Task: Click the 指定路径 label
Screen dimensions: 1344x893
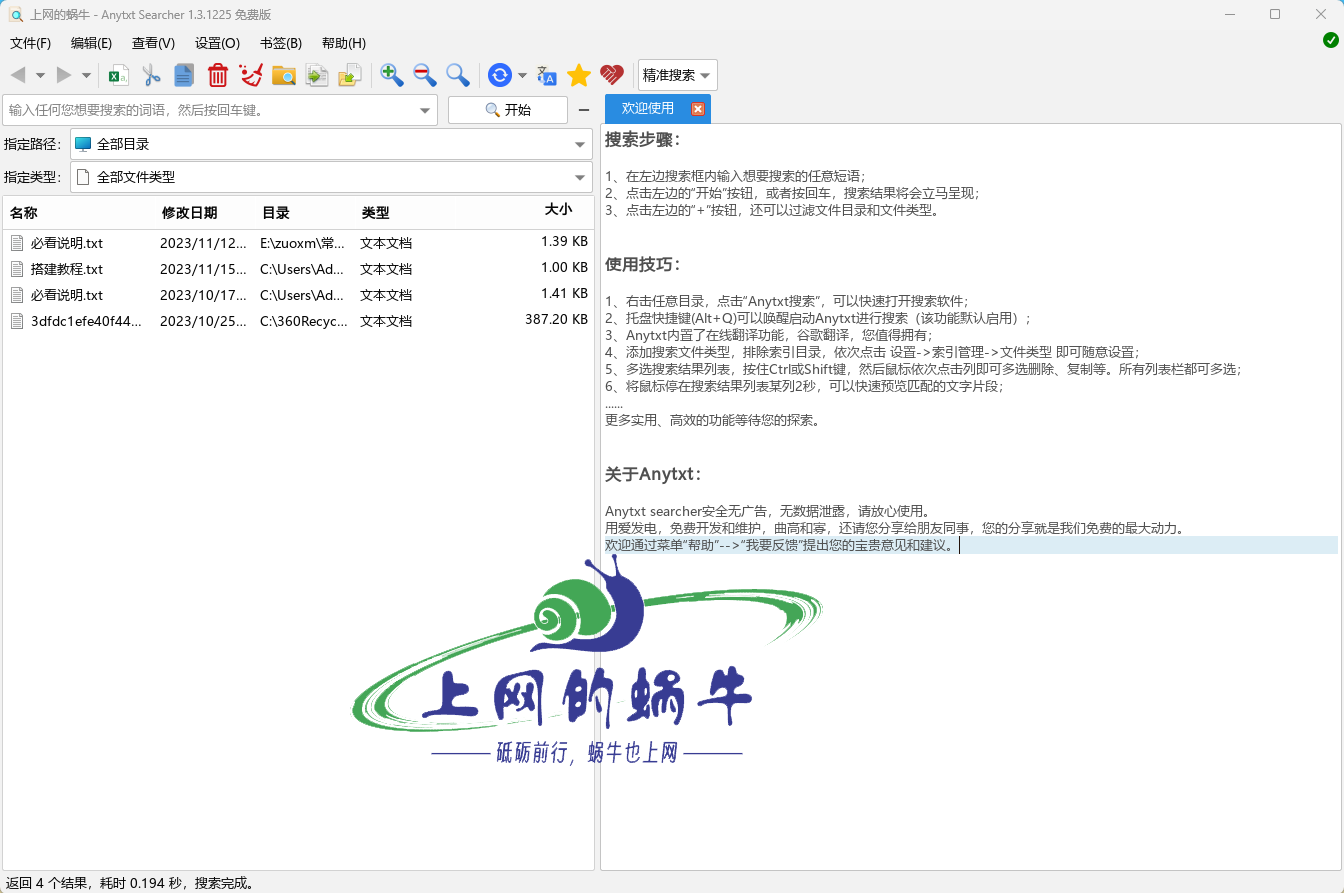Action: coord(33,144)
